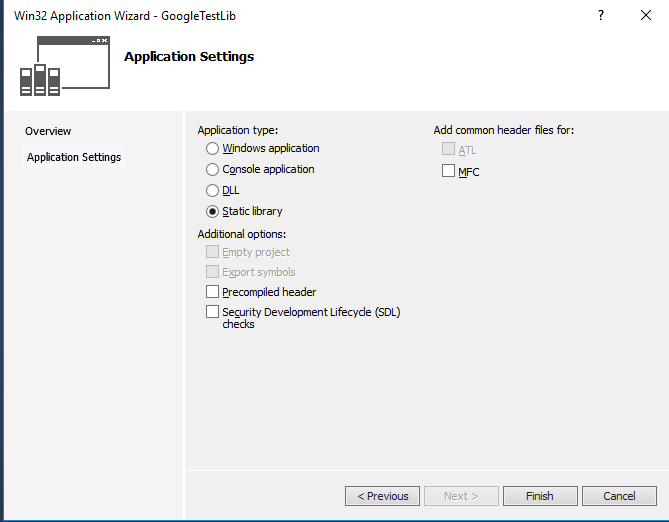Choose Console application type
Image resolution: width=669 pixels, height=522 pixels.
click(212, 170)
